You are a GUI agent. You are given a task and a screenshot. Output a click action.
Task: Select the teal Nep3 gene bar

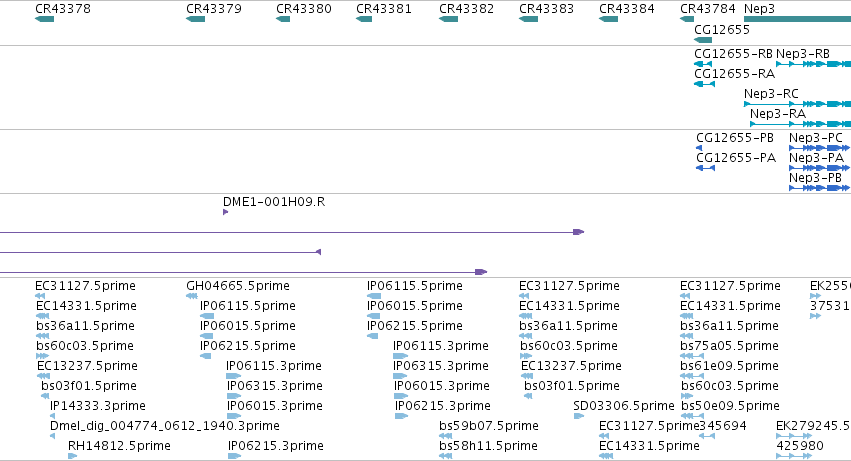click(x=797, y=19)
